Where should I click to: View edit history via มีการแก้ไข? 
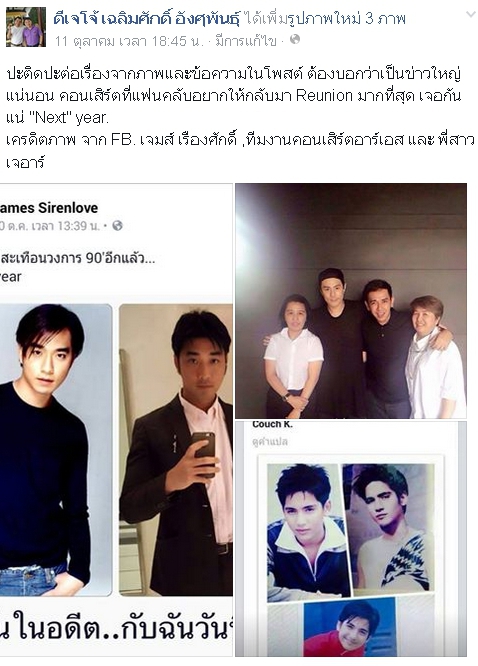[x=246, y=41]
